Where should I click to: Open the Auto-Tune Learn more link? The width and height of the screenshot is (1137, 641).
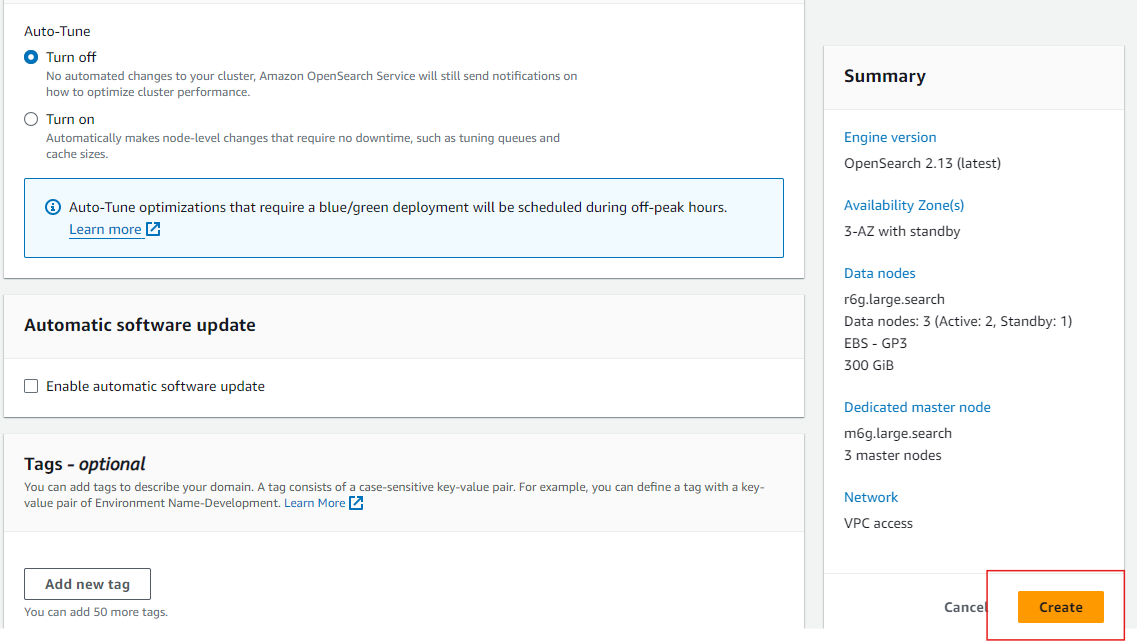coord(105,229)
